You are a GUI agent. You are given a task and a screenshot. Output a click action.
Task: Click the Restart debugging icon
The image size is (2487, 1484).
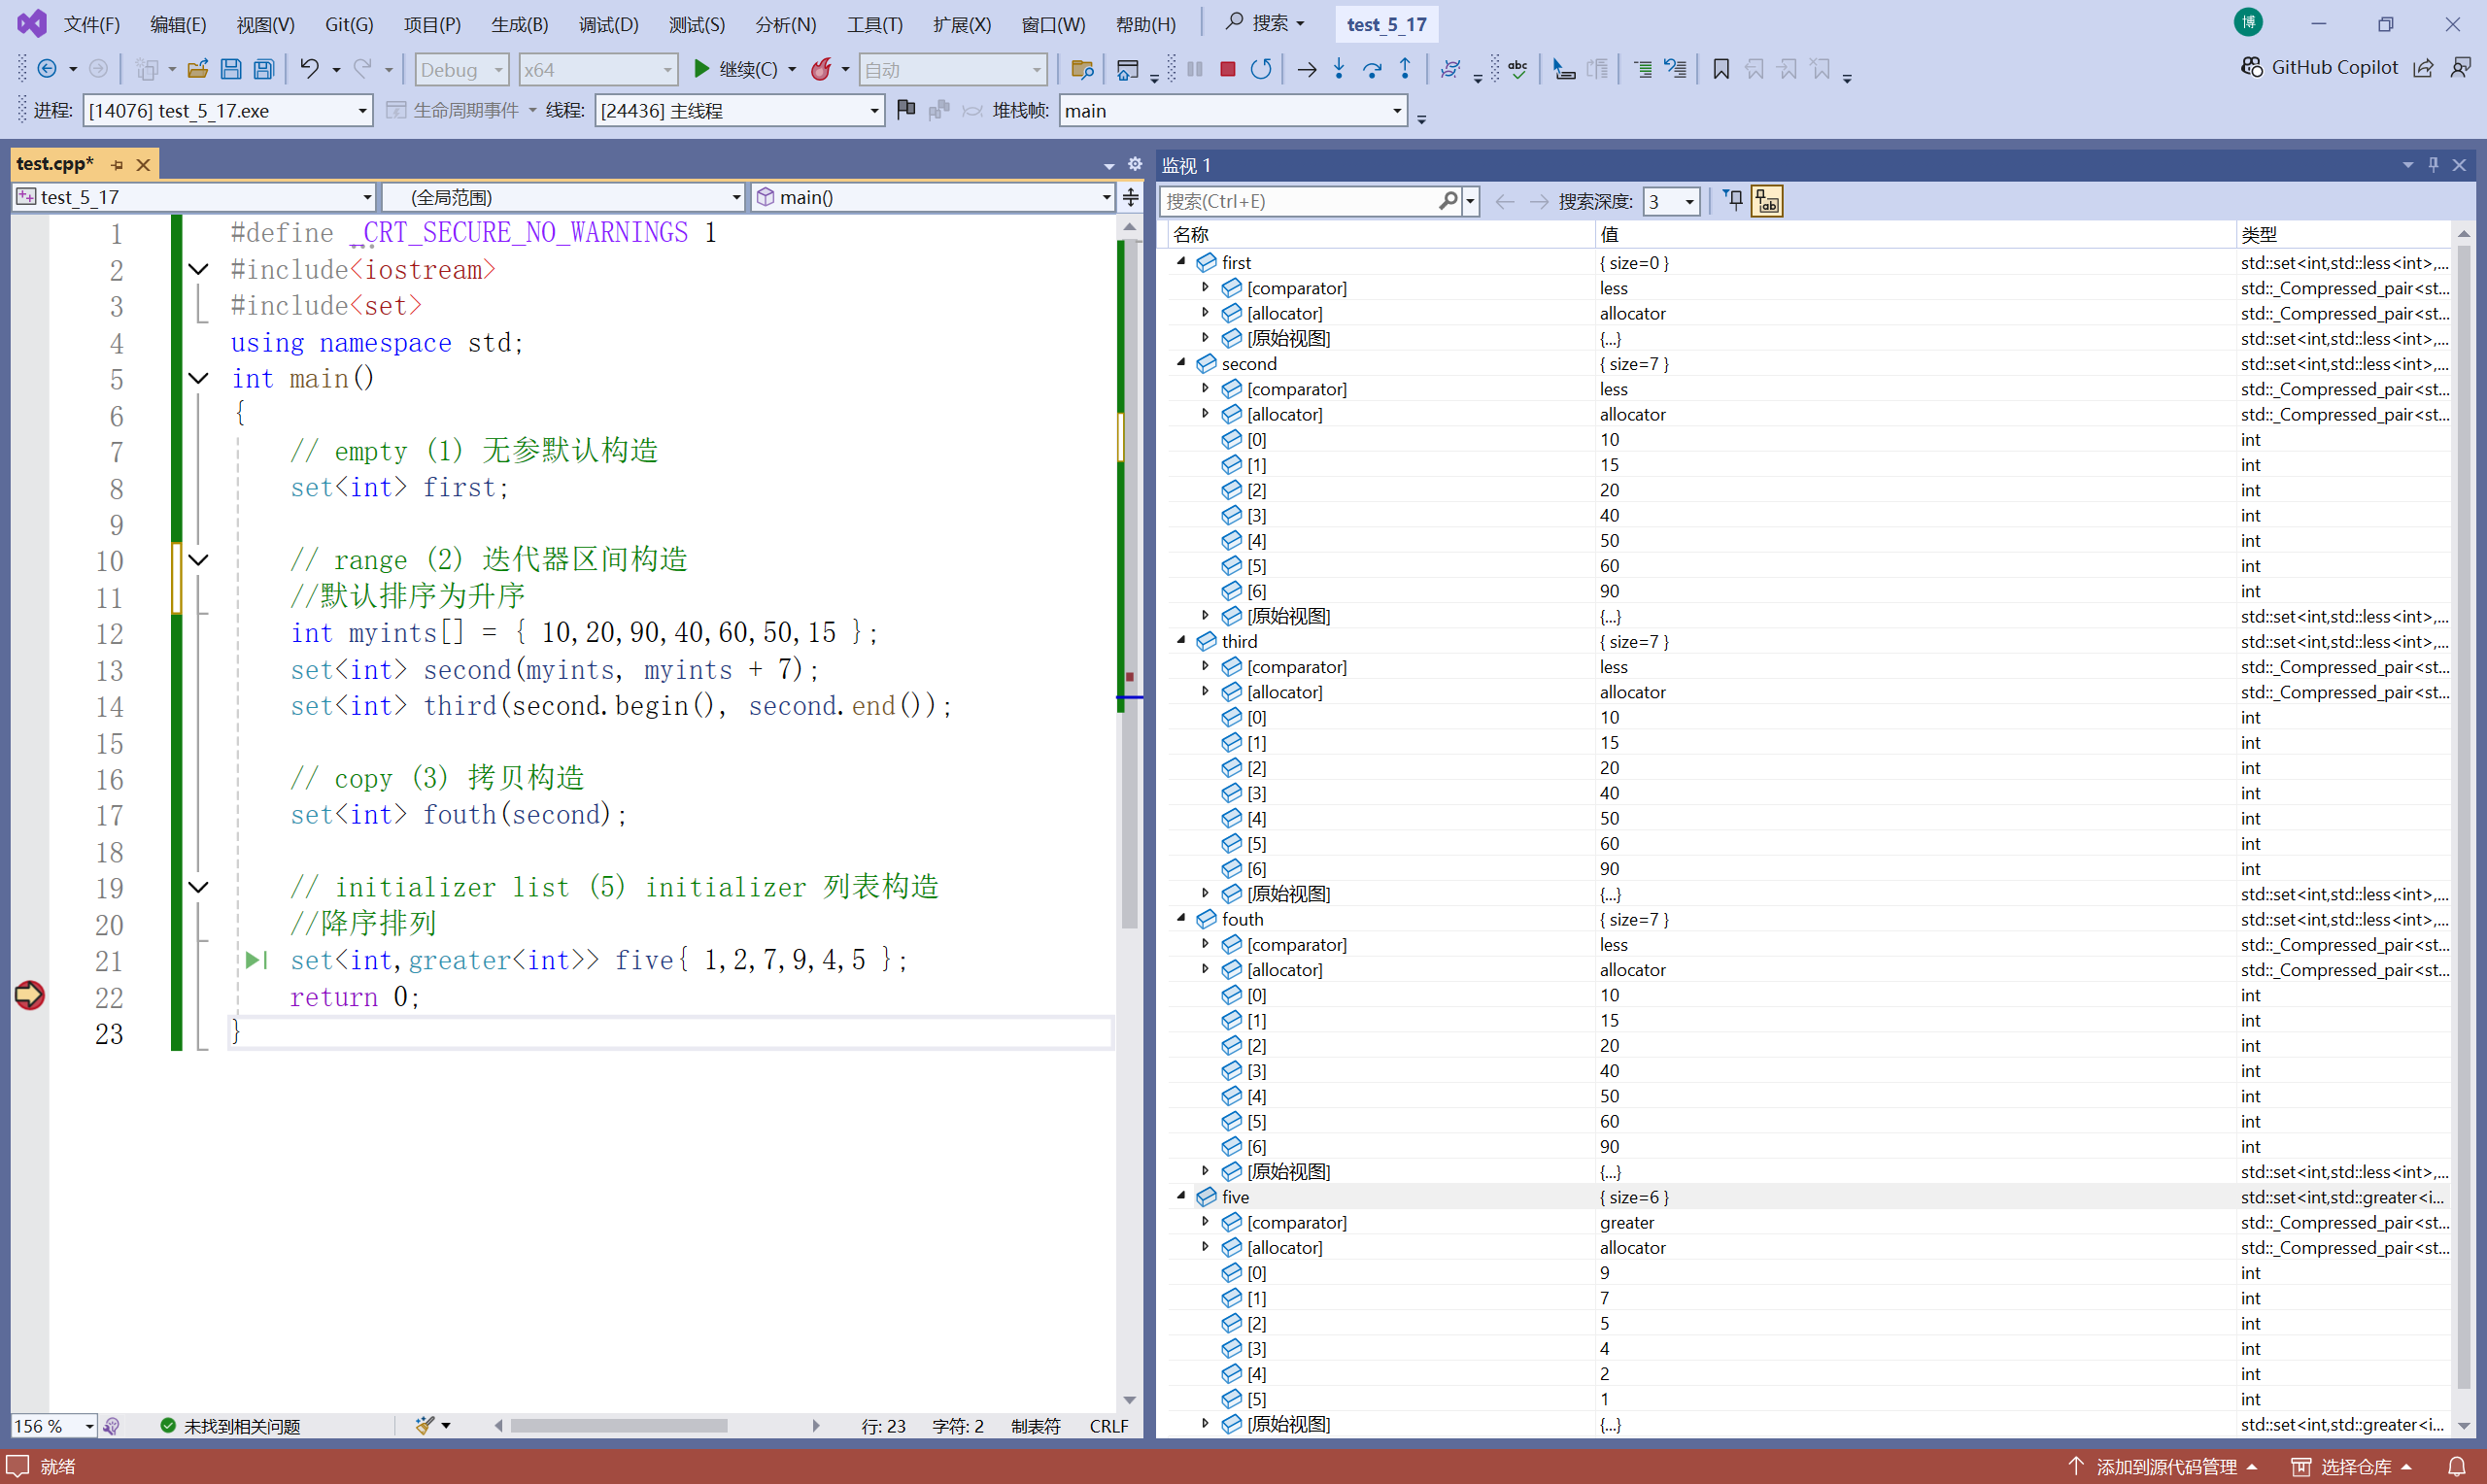(x=1261, y=69)
